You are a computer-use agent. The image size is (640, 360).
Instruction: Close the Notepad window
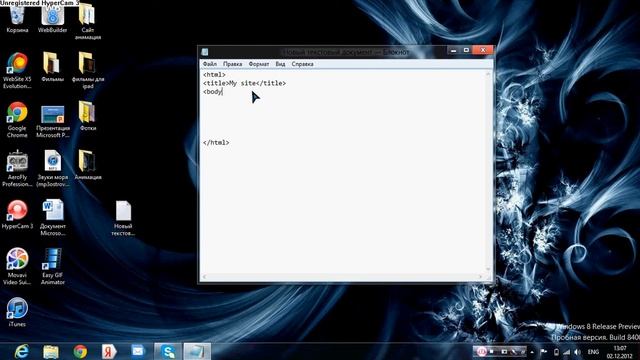(483, 50)
